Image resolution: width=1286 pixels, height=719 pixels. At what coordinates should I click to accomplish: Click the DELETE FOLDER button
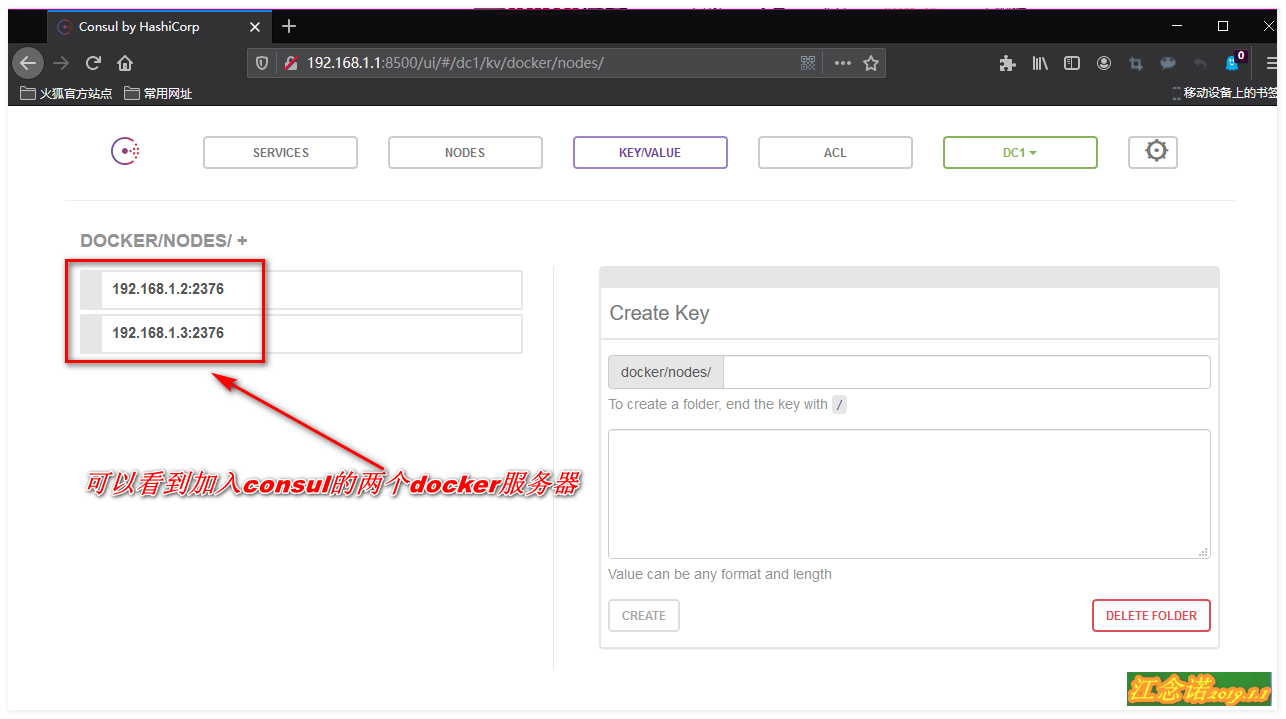(1151, 615)
